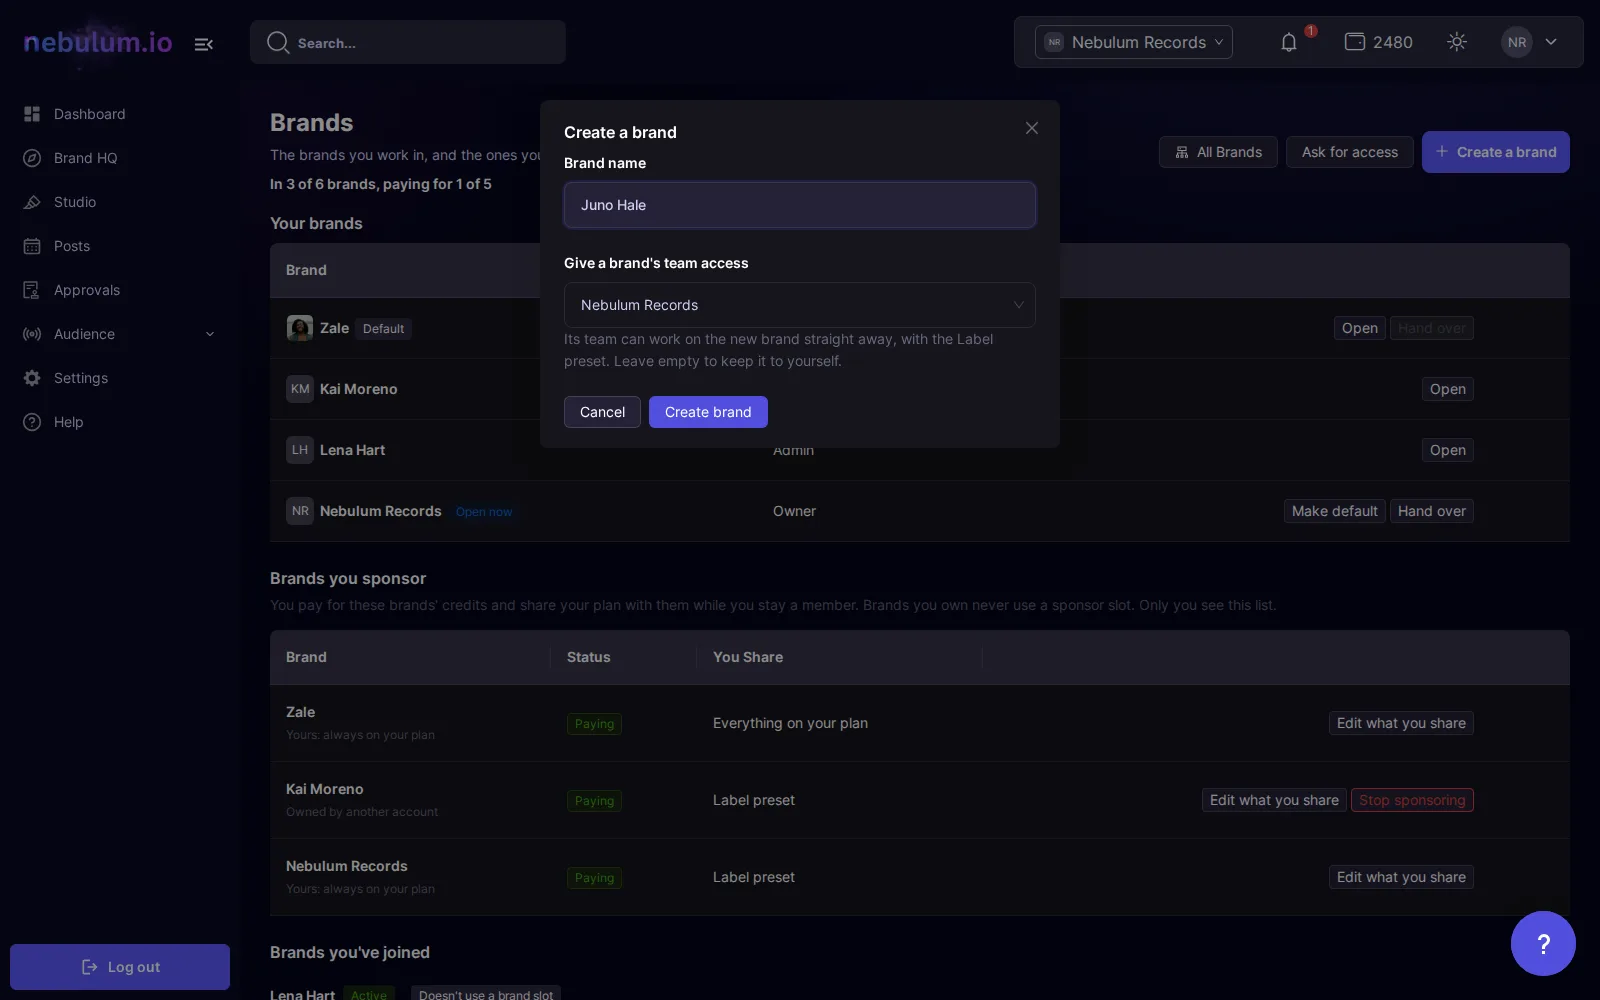1600x1000 pixels.
Task: Click Ask for access
Action: [1350, 152]
